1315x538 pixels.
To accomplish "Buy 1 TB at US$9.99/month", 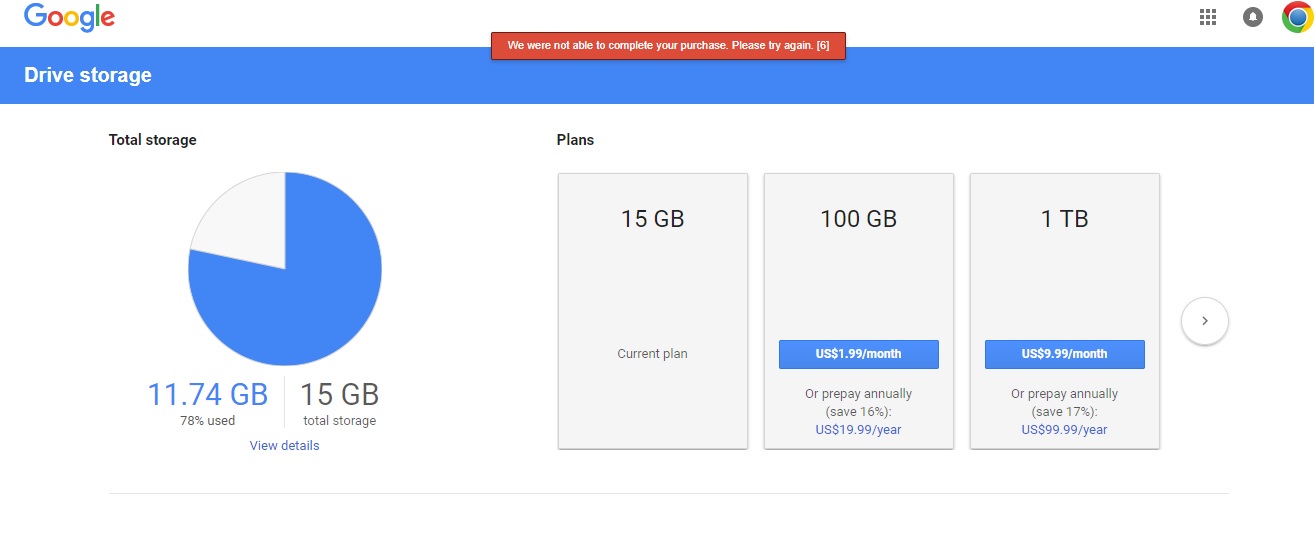I will 1064,354.
